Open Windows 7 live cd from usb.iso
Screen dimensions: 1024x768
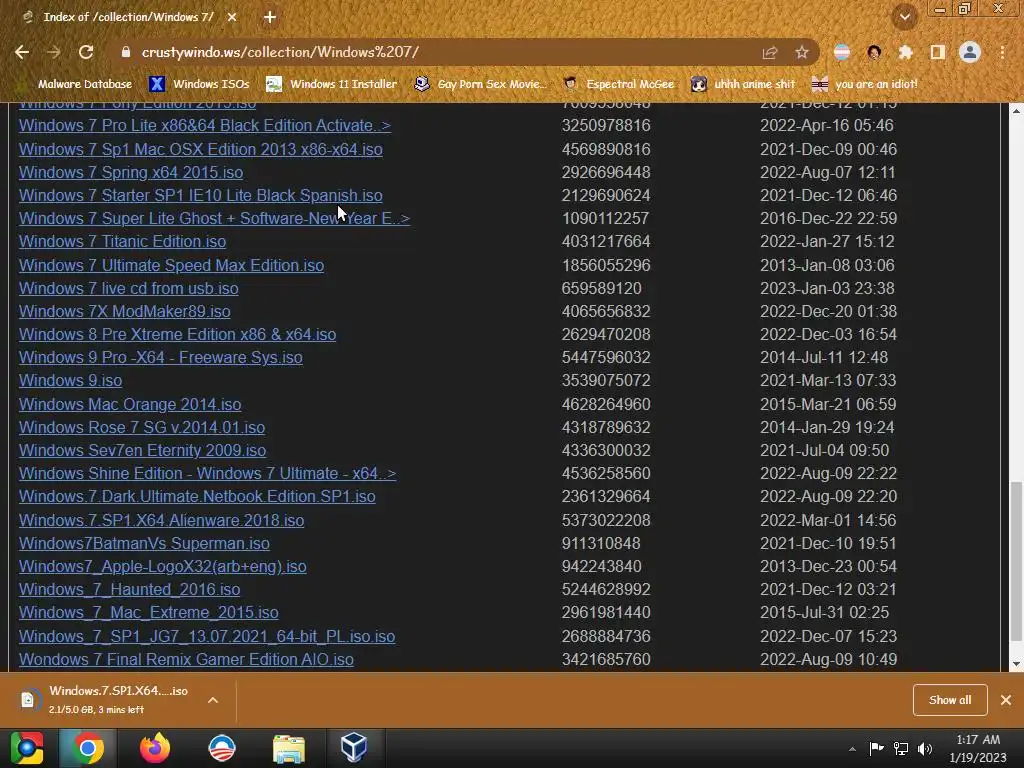pos(129,289)
